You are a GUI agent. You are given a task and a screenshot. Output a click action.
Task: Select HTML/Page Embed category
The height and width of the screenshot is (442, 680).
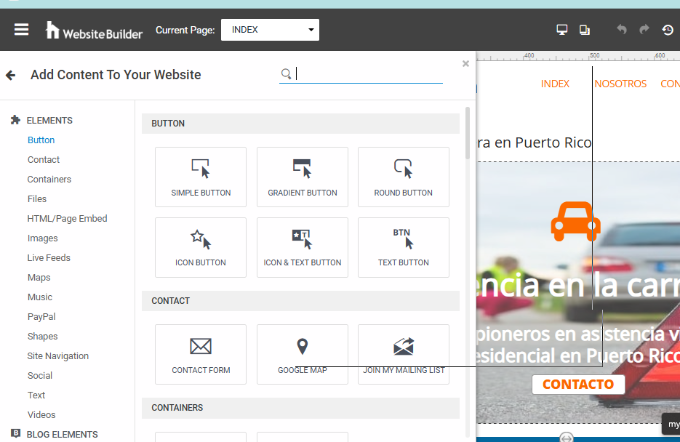(x=67, y=218)
